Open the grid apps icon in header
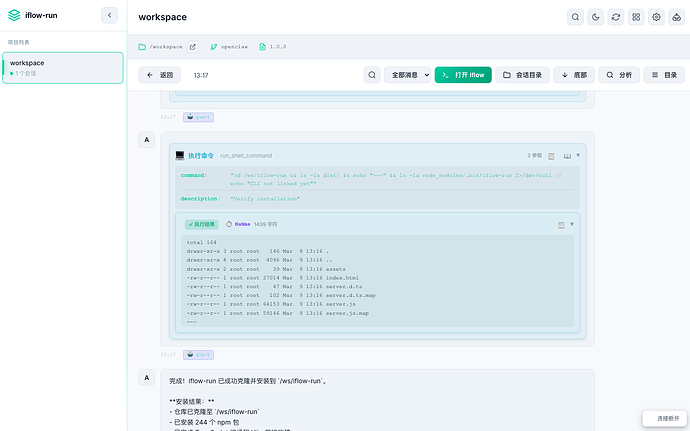The height and width of the screenshot is (431, 690). click(636, 17)
